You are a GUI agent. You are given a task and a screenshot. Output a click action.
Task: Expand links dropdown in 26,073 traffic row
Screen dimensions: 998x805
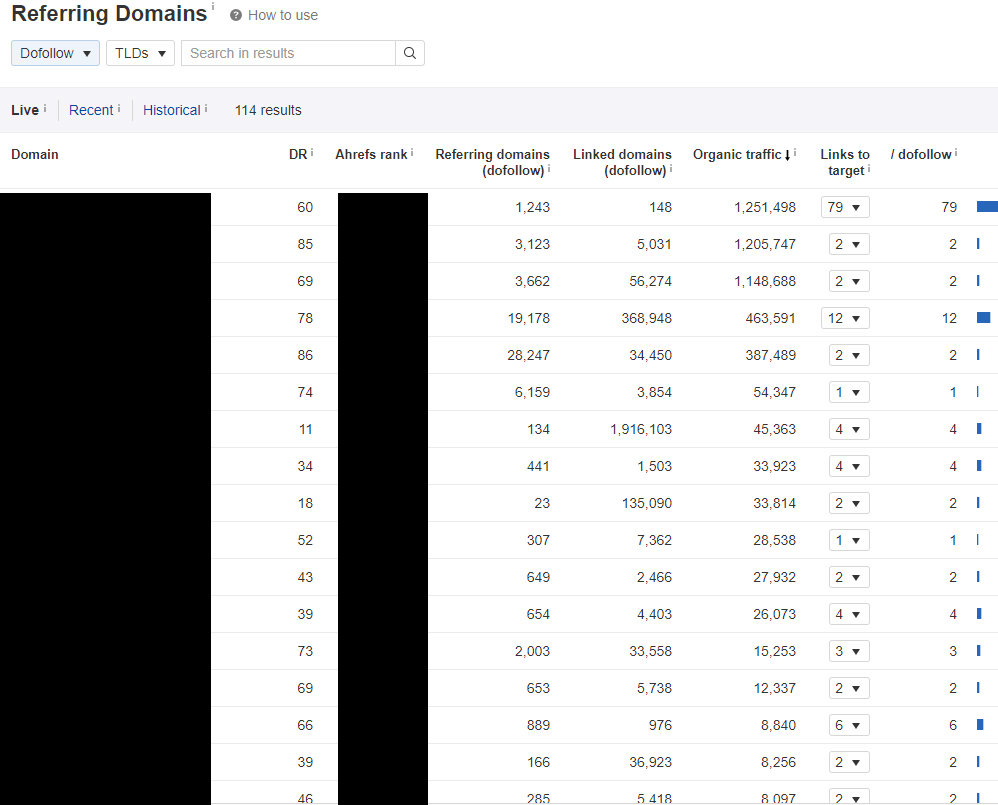tap(848, 614)
